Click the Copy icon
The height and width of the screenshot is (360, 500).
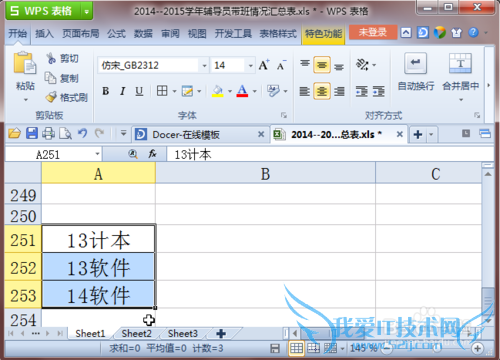[x=51, y=78]
